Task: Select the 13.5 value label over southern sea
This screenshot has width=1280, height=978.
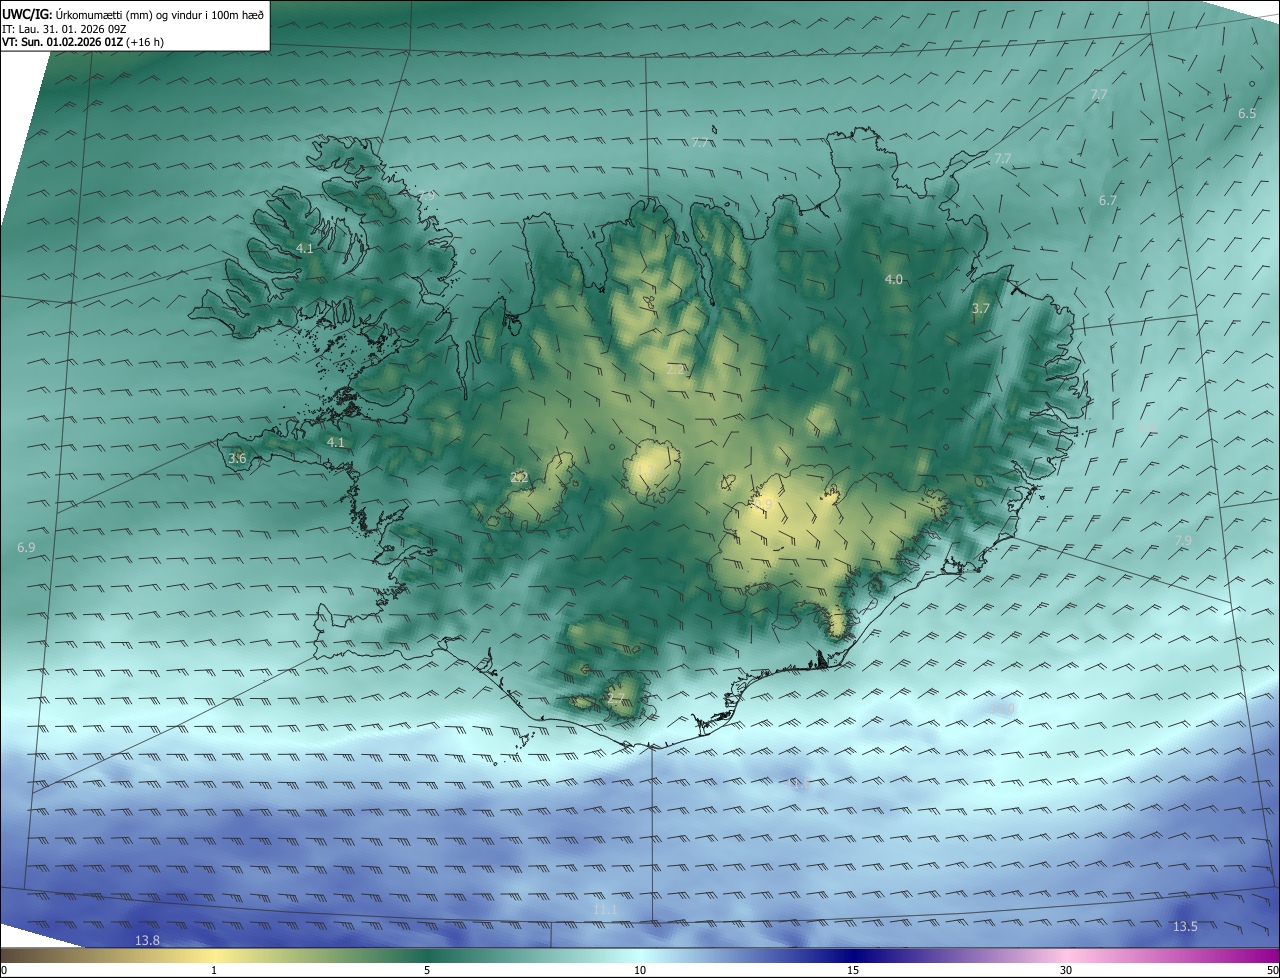Action: pos(1184,927)
